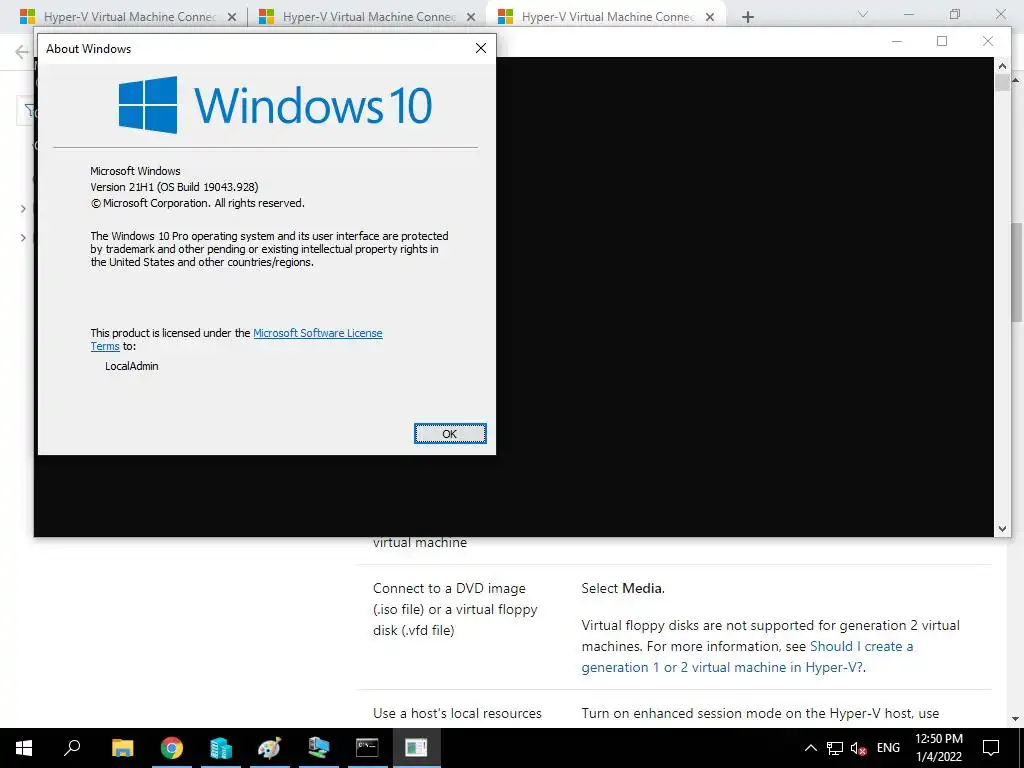Close the third browser tab
Screen dimensions: 1024x768
[x=710, y=17]
